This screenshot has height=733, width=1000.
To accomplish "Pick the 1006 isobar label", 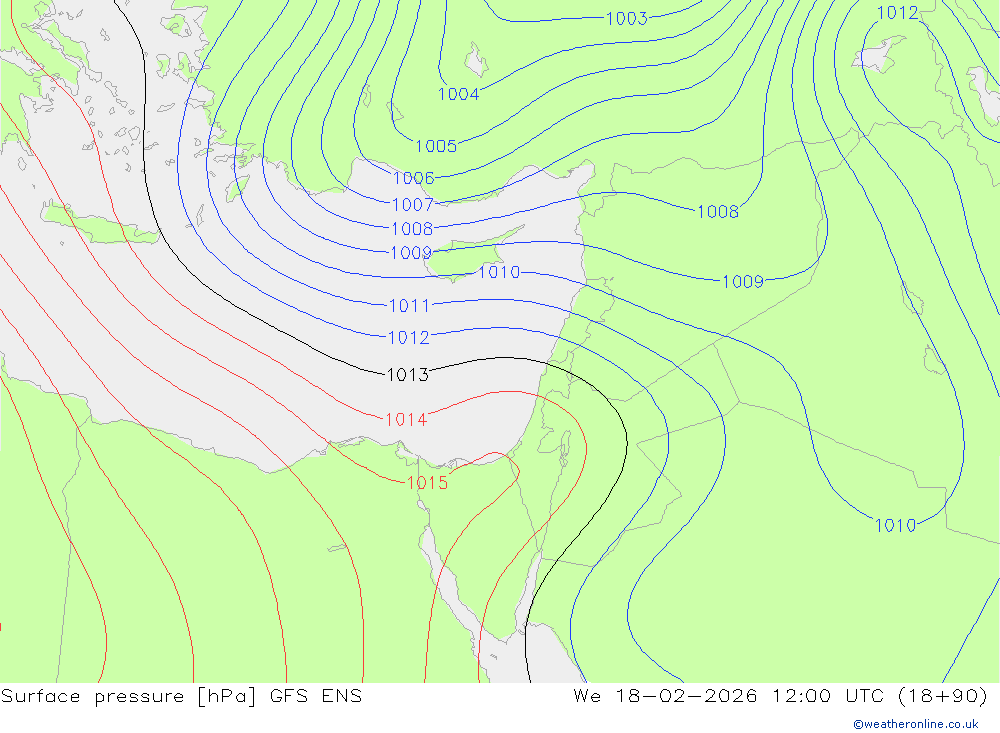I will pos(413,178).
